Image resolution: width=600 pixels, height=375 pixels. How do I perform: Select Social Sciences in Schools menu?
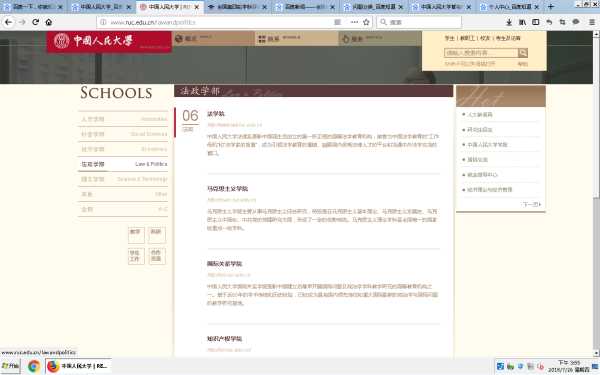pyautogui.click(x=123, y=134)
